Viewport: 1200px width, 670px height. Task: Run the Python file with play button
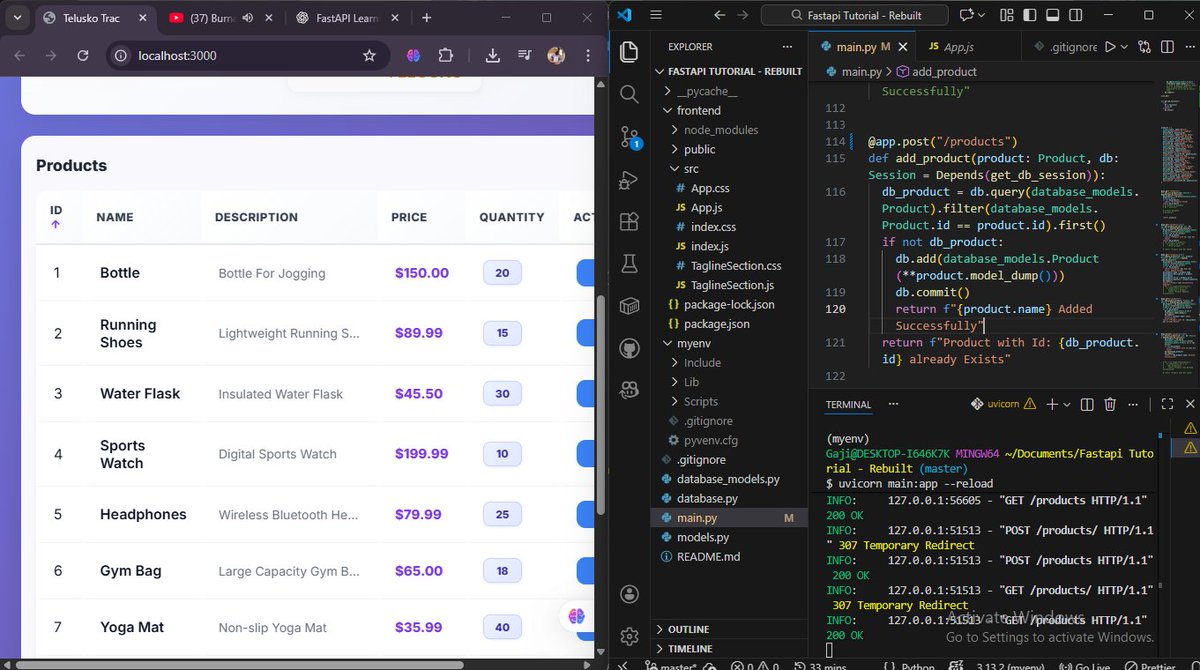[1109, 47]
